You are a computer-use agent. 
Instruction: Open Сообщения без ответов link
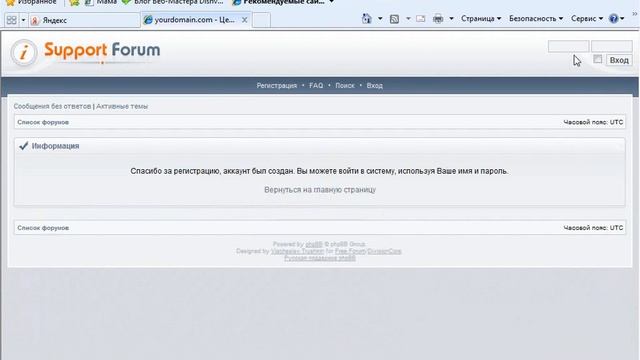coord(52,106)
